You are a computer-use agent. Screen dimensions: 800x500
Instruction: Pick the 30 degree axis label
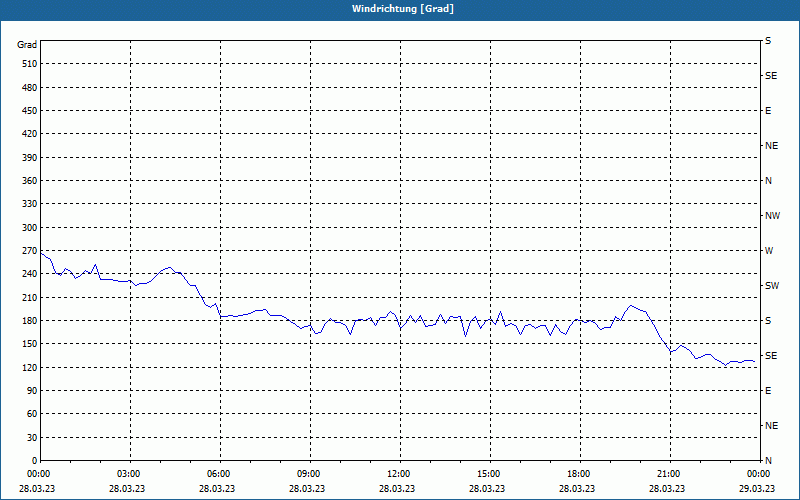click(x=32, y=437)
